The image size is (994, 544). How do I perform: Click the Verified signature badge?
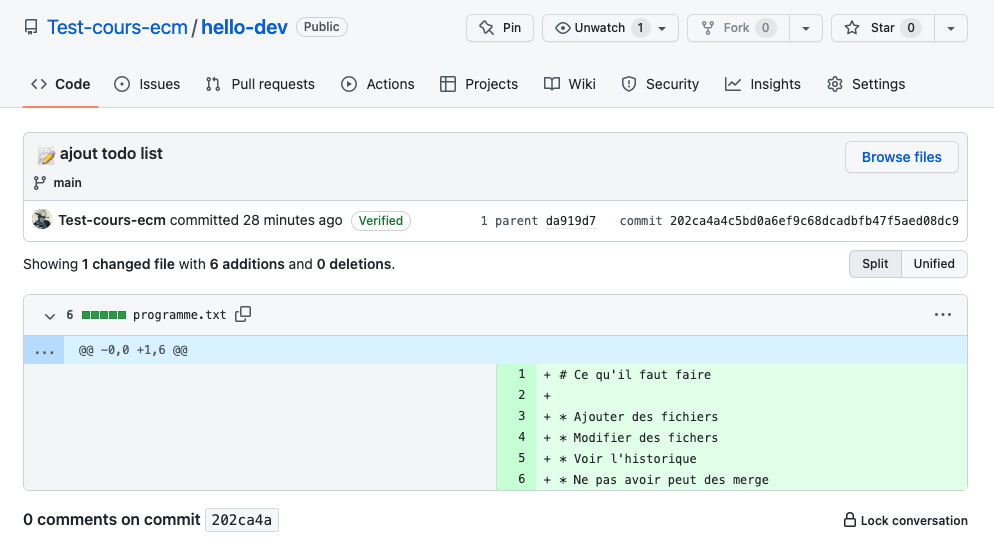(380, 221)
